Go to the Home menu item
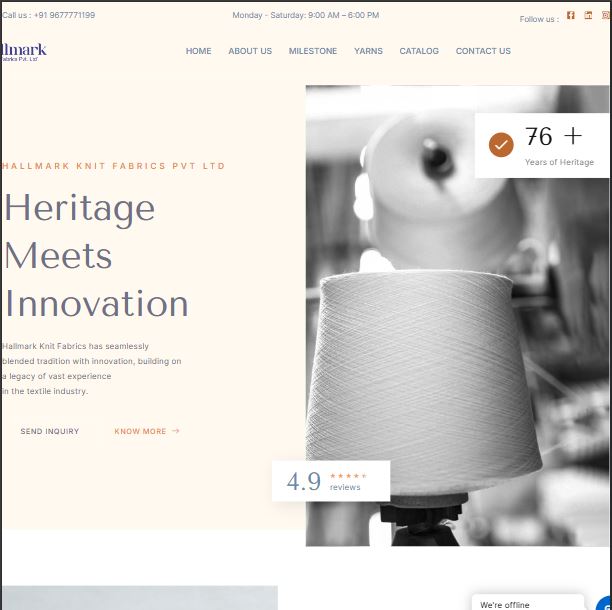 [198, 51]
